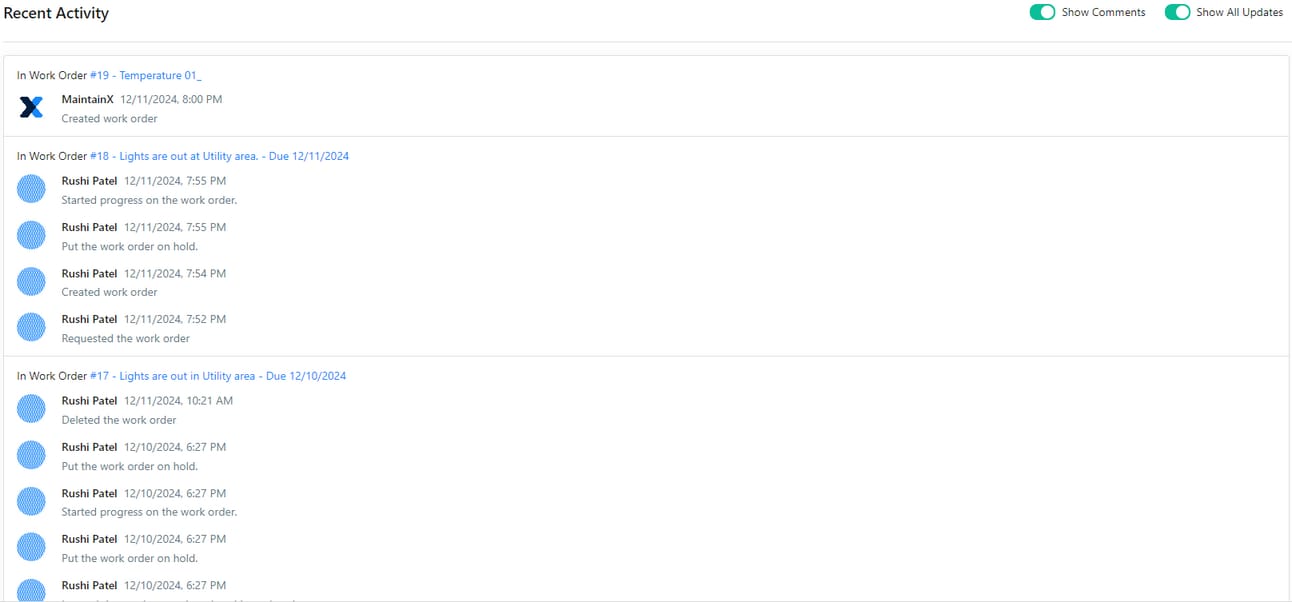Click the 'Show Comments' label text

[x=1104, y=12]
